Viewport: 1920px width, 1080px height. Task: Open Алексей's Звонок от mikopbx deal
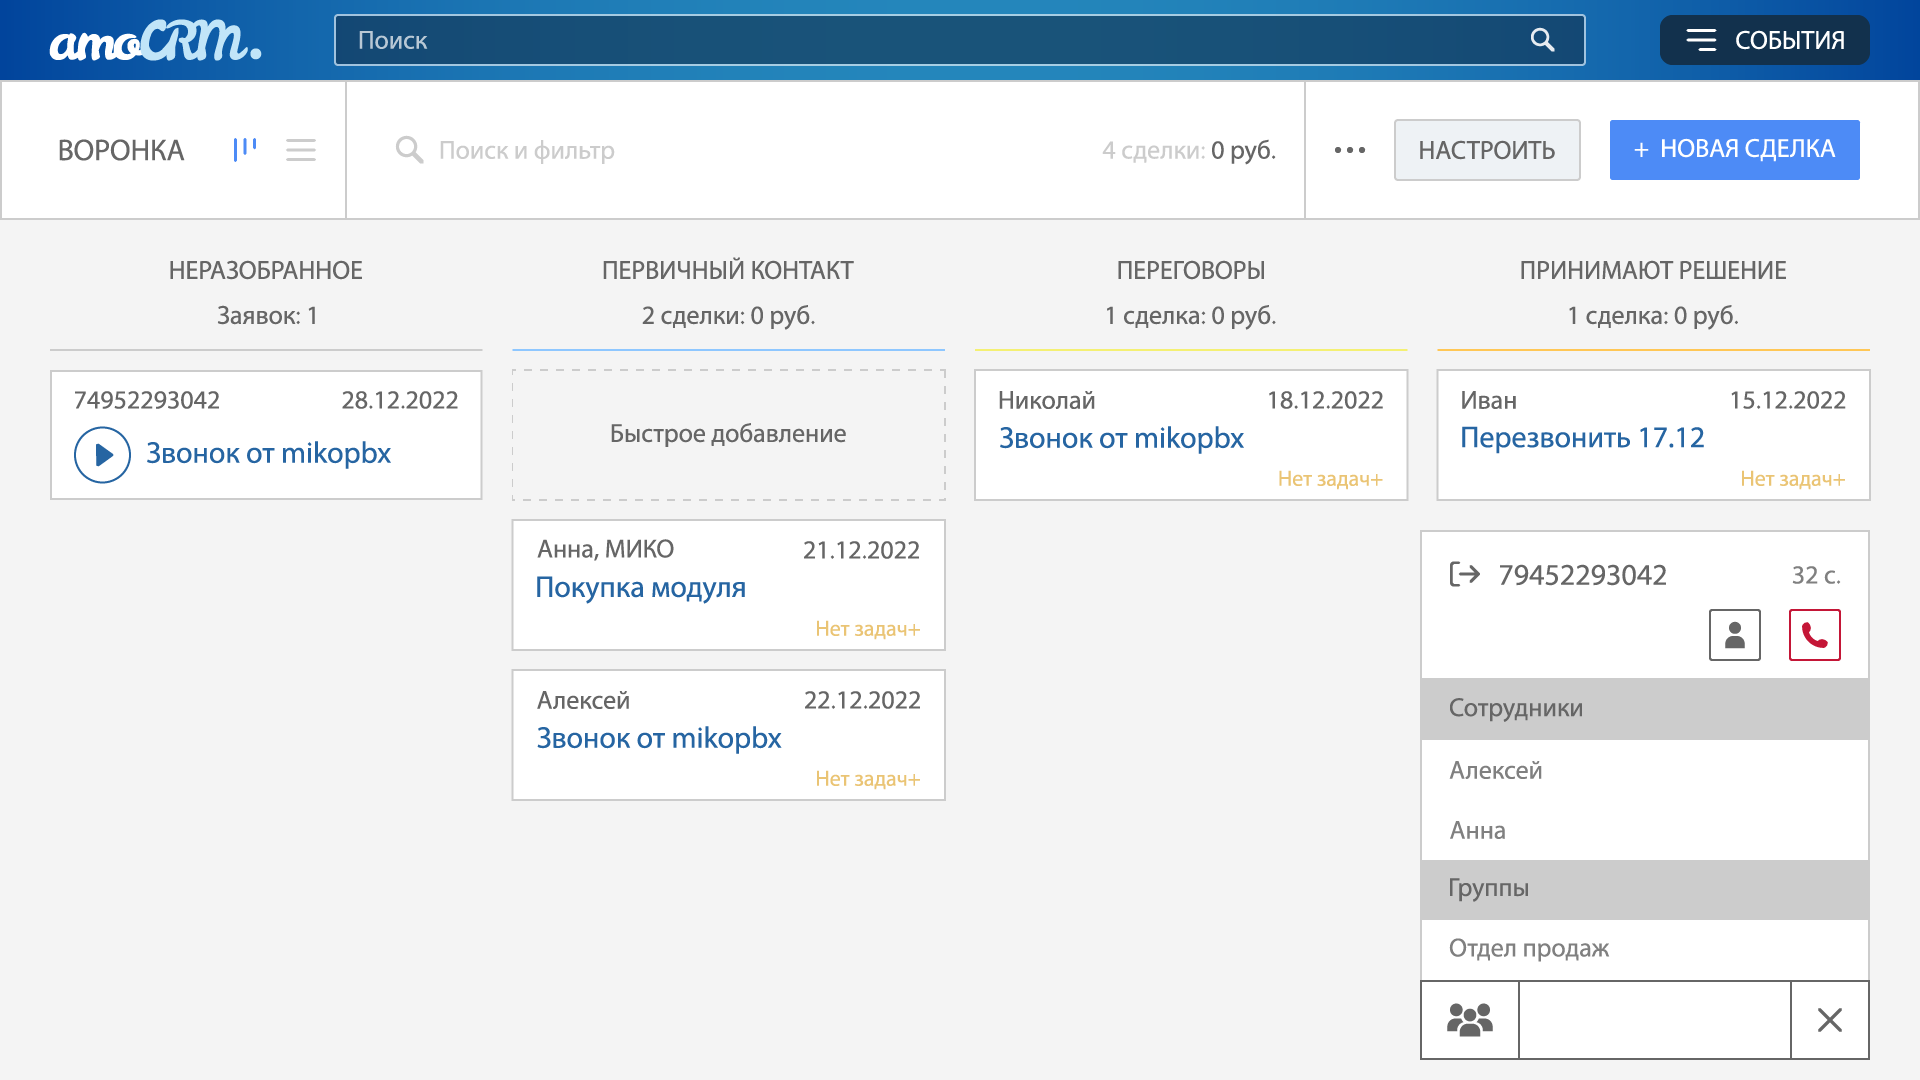tap(659, 738)
